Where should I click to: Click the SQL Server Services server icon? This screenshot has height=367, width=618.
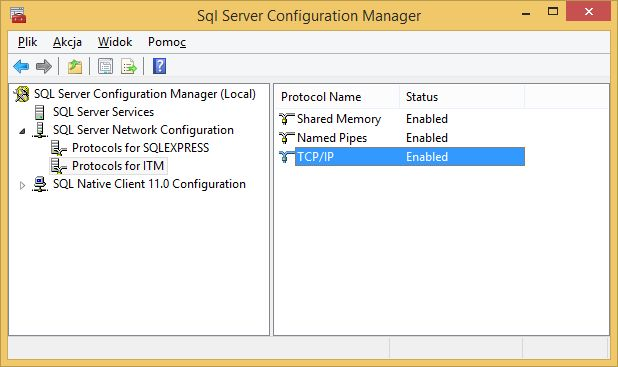tap(39, 112)
